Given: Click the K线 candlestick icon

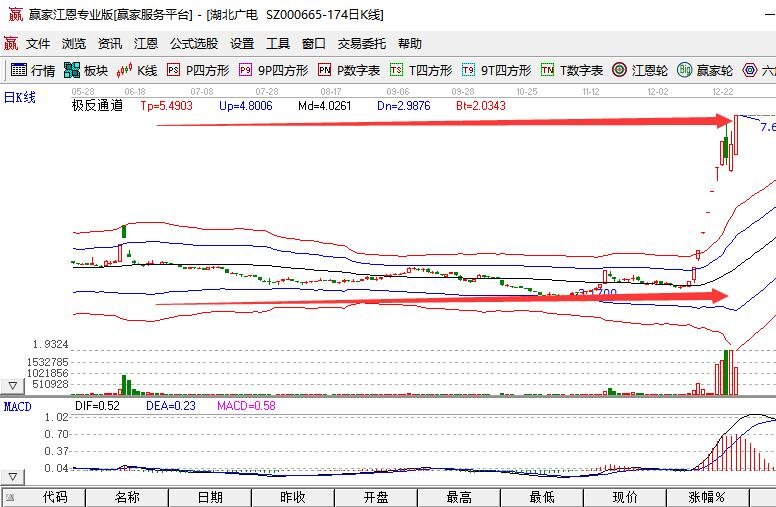Looking at the screenshot, I should (124, 70).
